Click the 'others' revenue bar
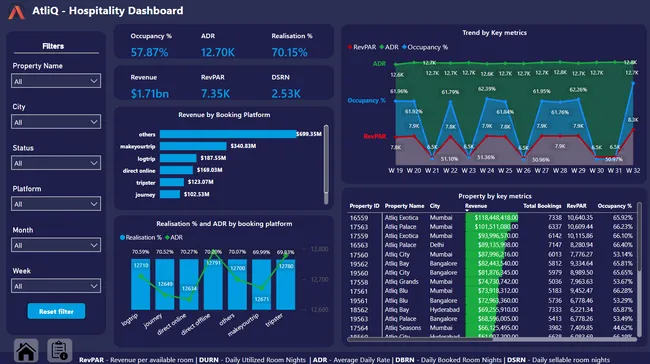 [x=228, y=134]
